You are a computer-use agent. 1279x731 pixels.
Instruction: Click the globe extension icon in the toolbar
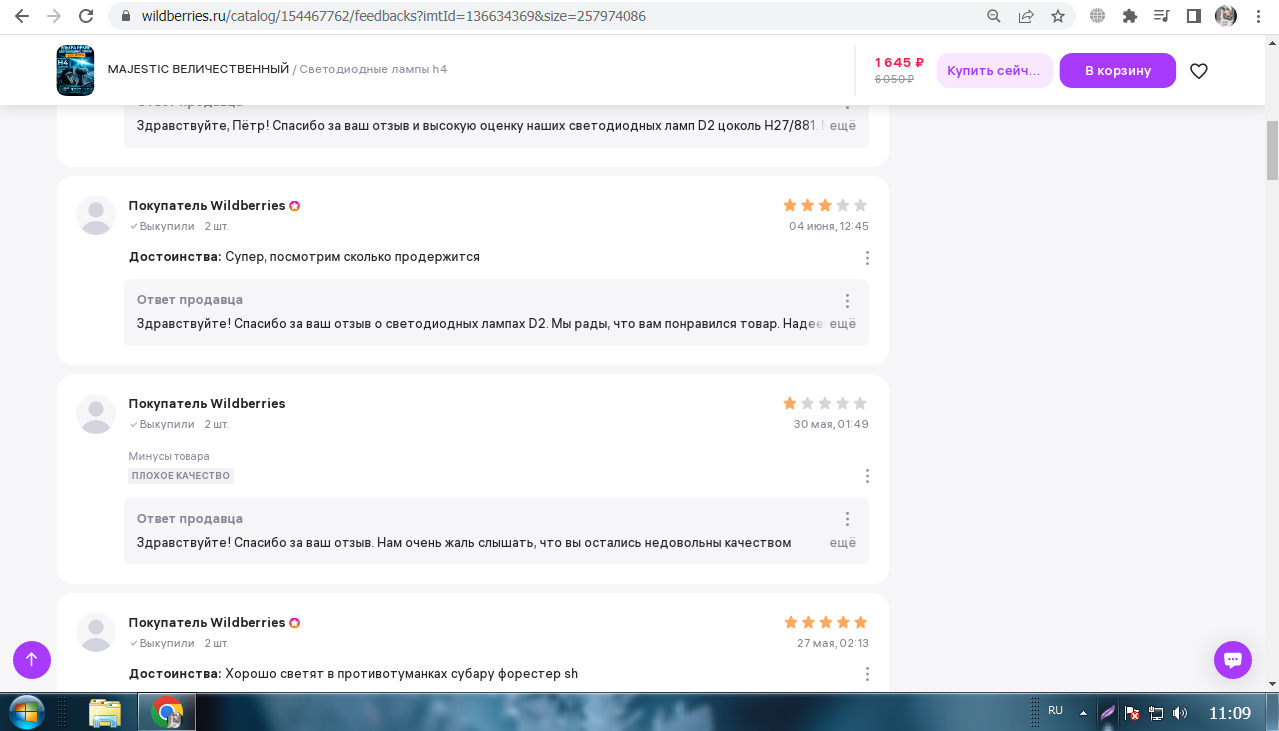coord(1098,16)
